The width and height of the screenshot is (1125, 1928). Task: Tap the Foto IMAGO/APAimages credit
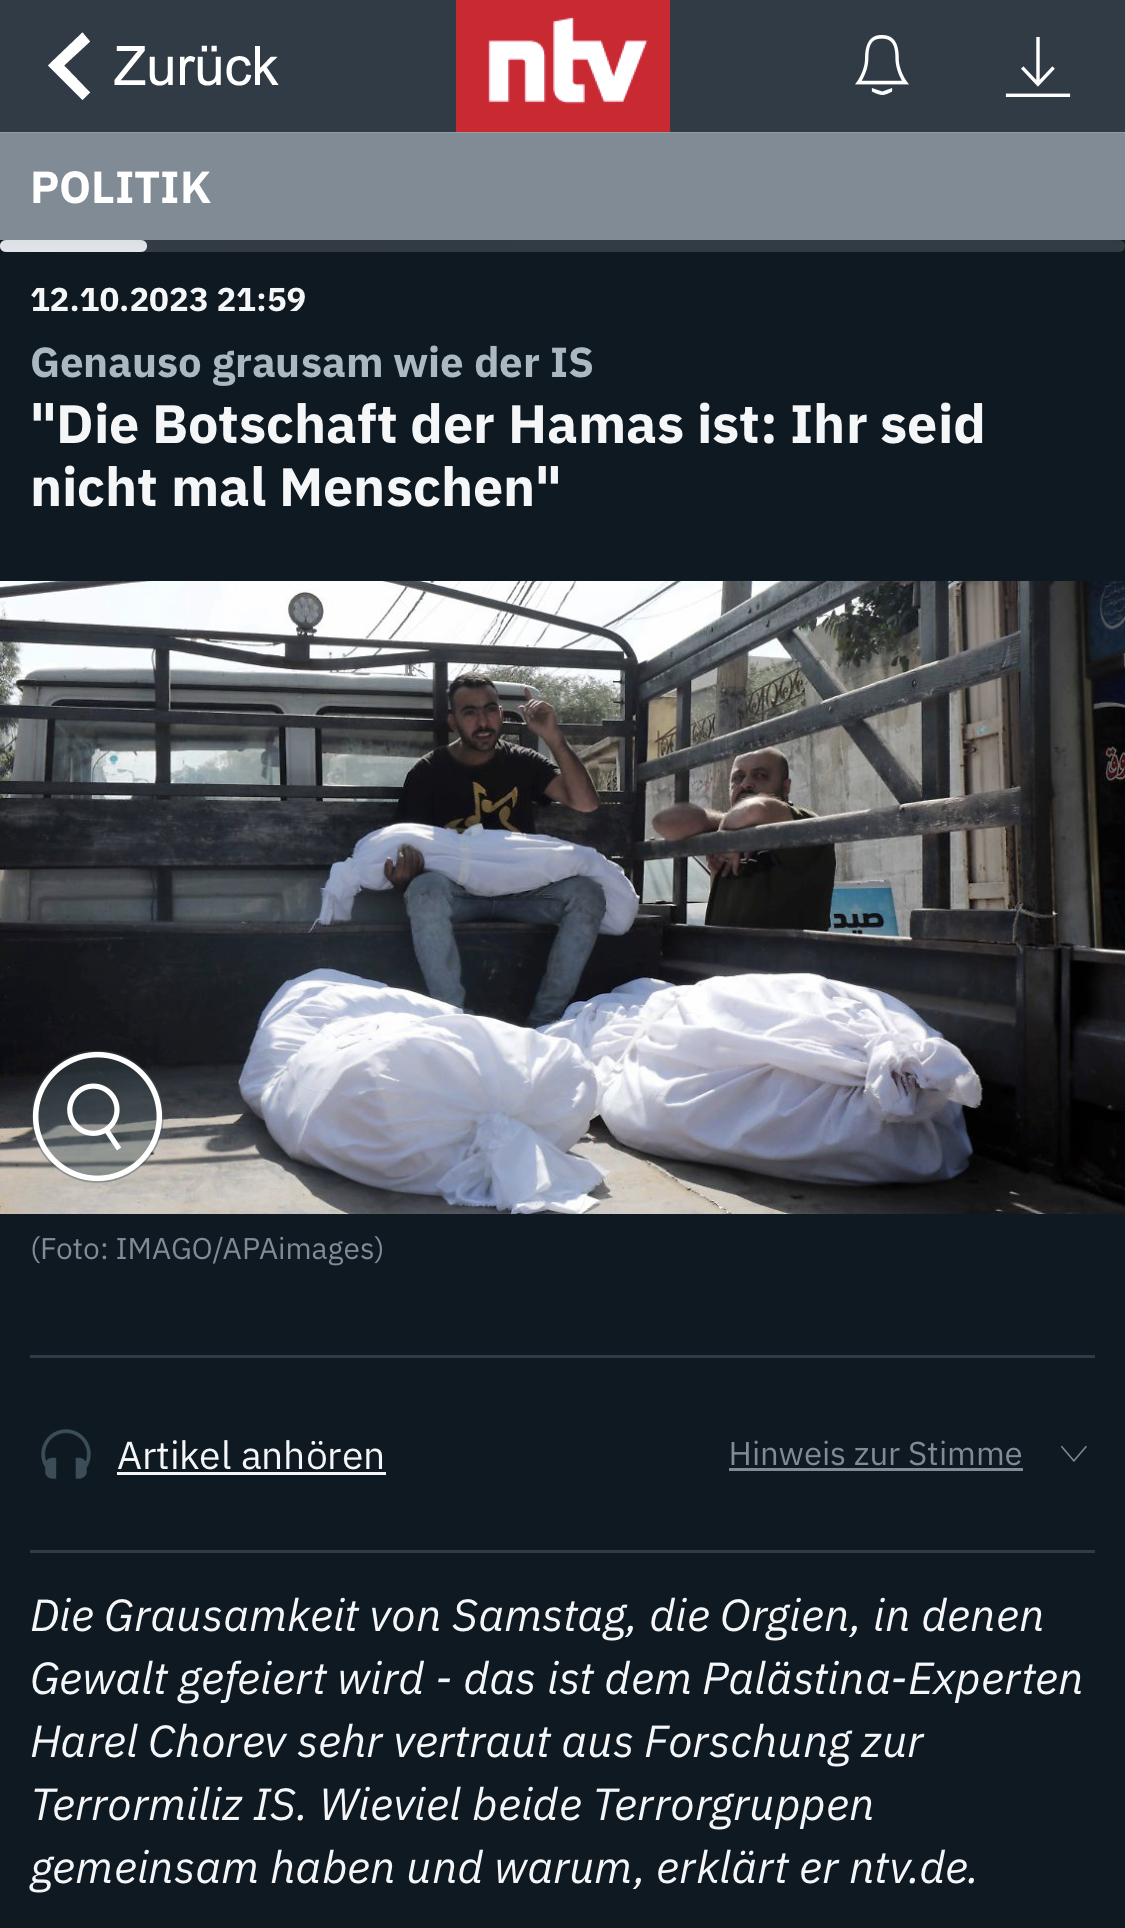[207, 1249]
